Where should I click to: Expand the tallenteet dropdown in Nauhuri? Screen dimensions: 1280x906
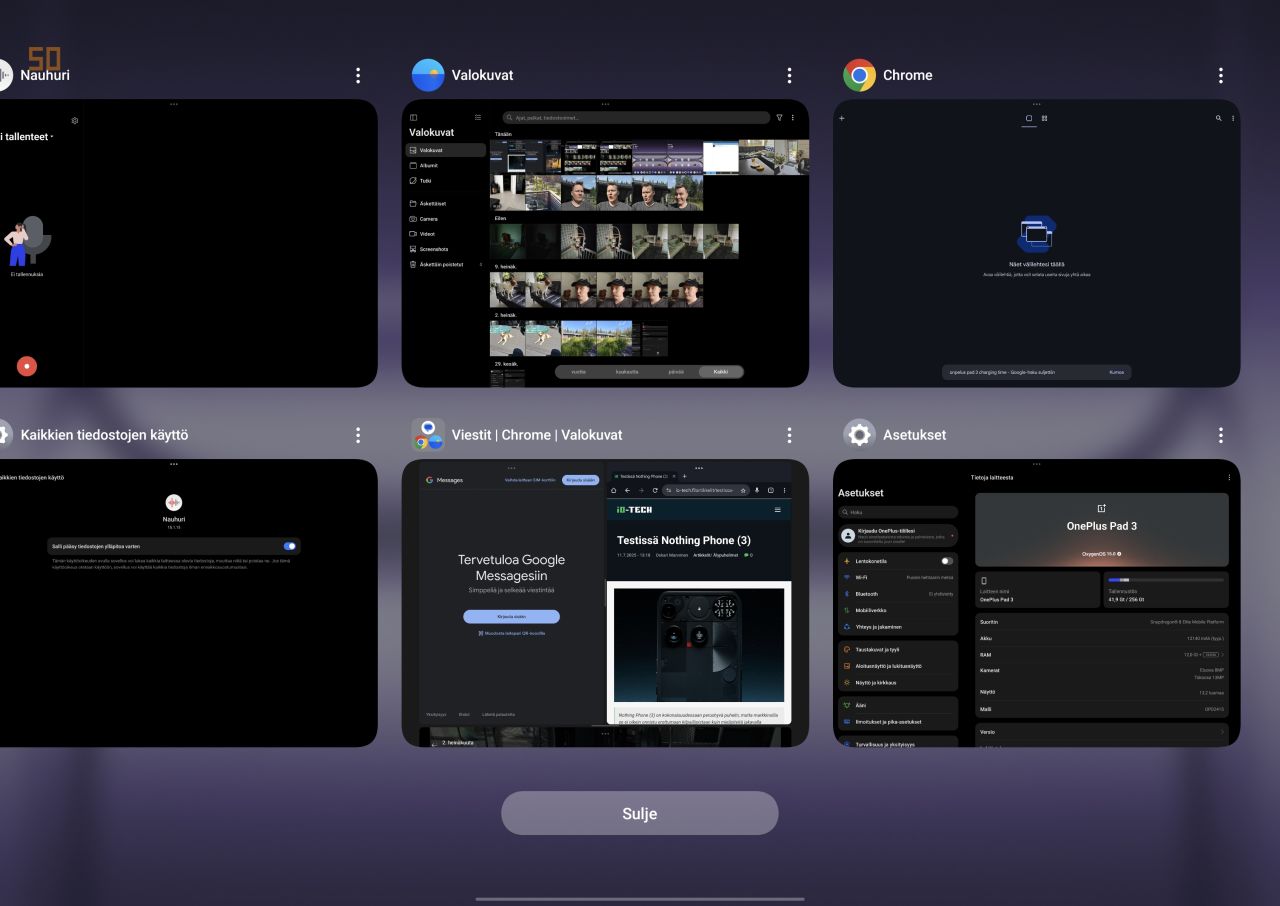(x=28, y=137)
